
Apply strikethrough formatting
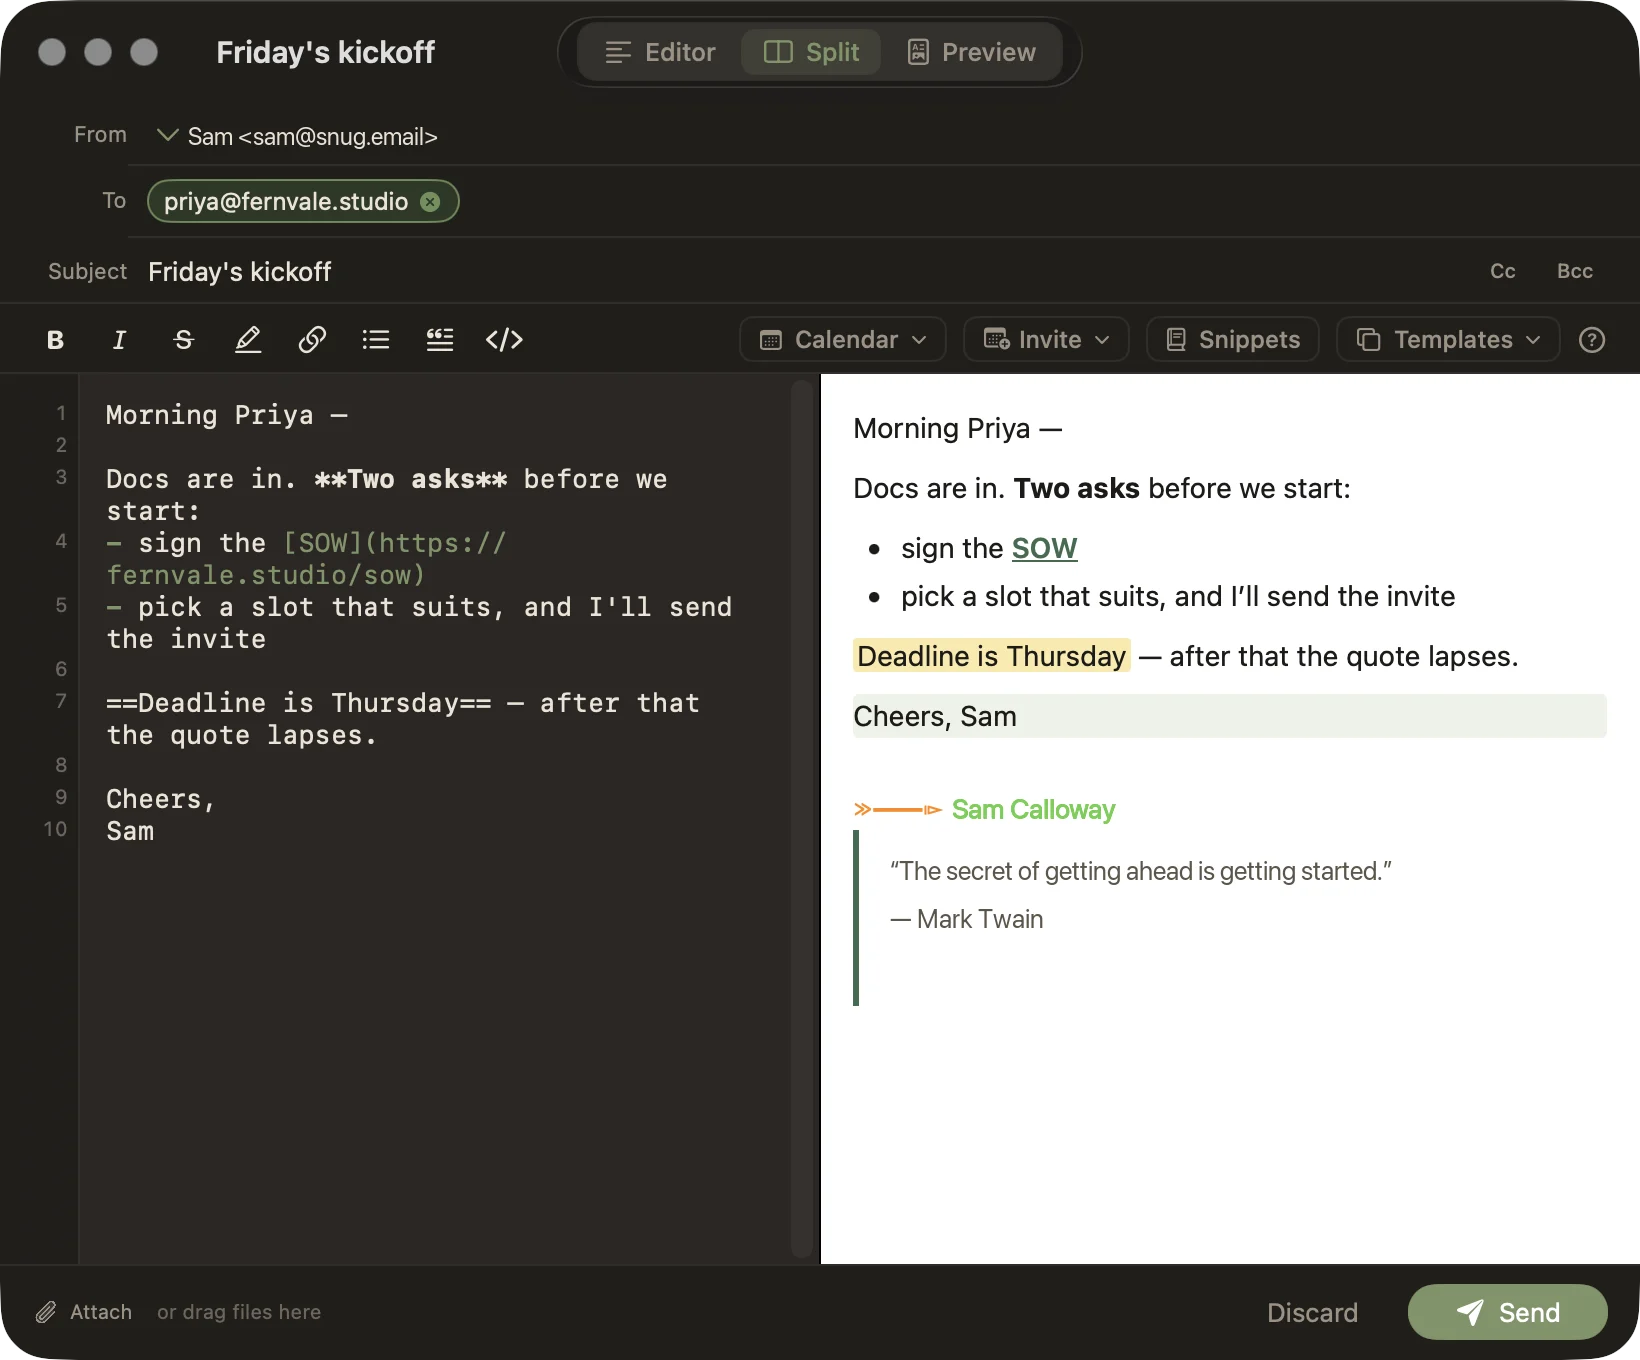coord(183,340)
